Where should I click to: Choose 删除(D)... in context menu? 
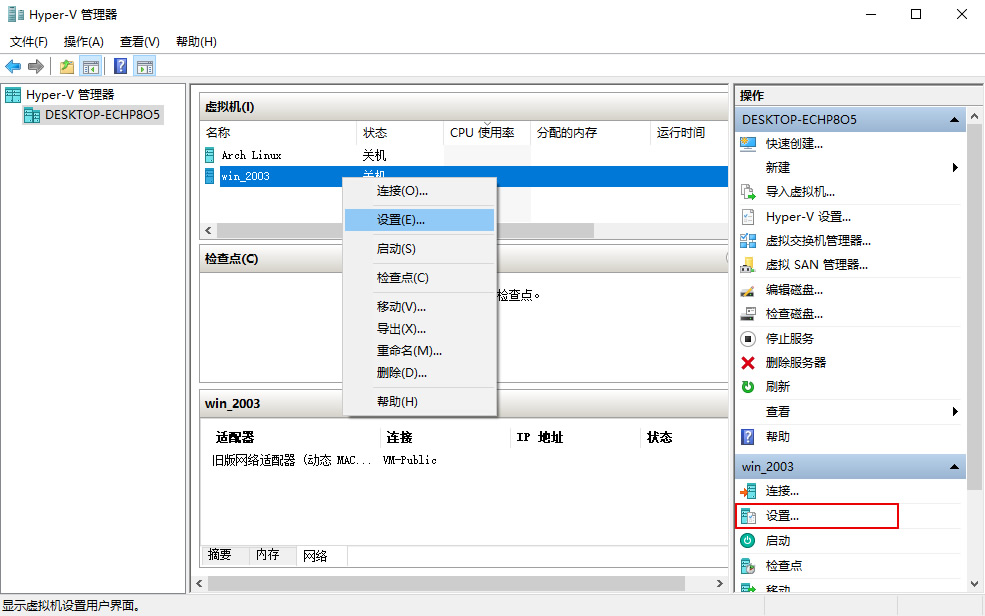coord(420,372)
